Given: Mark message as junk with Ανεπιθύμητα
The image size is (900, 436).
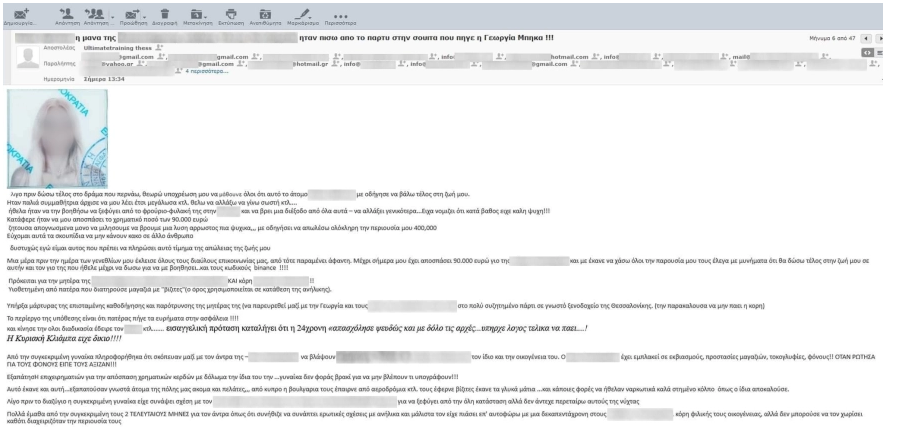Looking at the screenshot, I should pyautogui.click(x=265, y=17).
